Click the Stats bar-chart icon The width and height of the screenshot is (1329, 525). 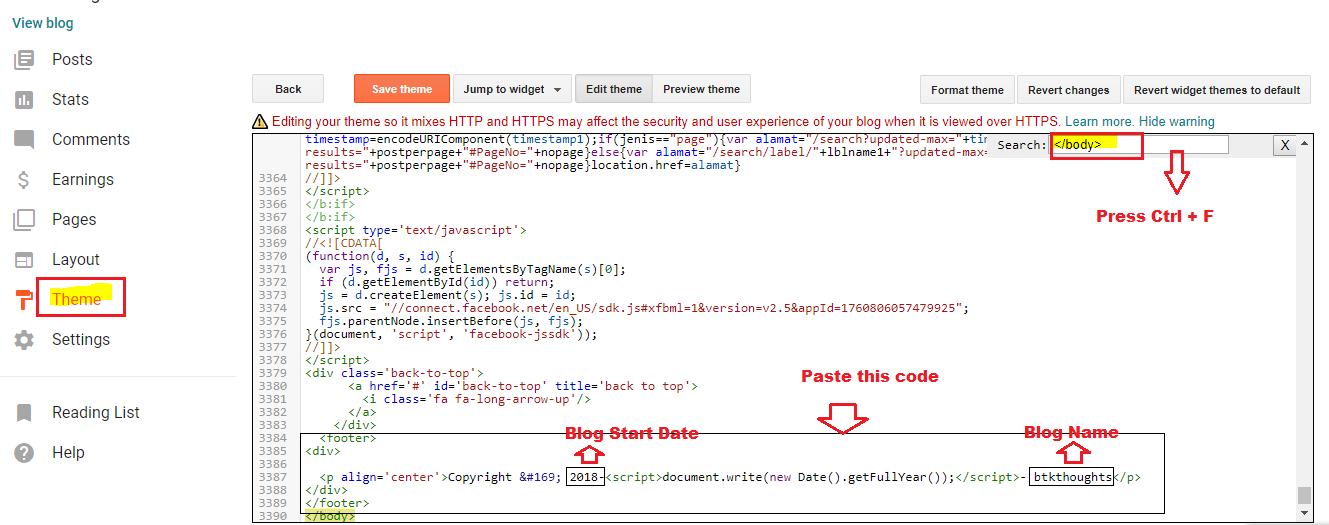coord(24,99)
